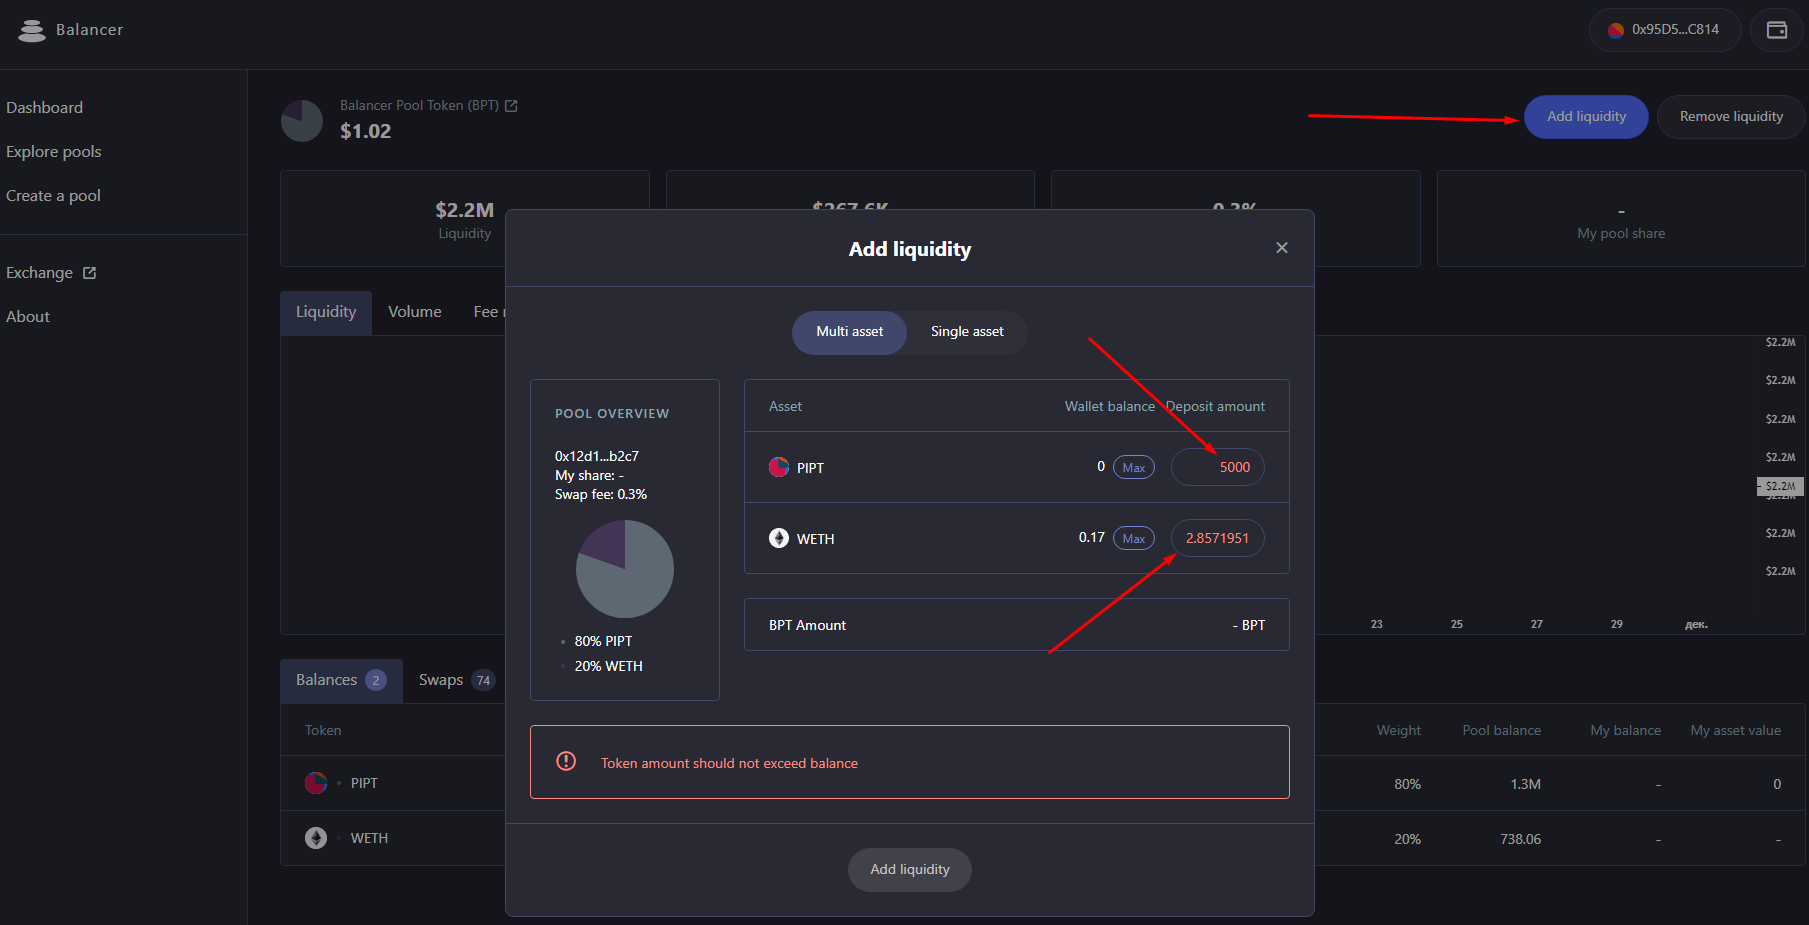The width and height of the screenshot is (1809, 925).
Task: Open the Swaps tab
Action: pyautogui.click(x=456, y=680)
